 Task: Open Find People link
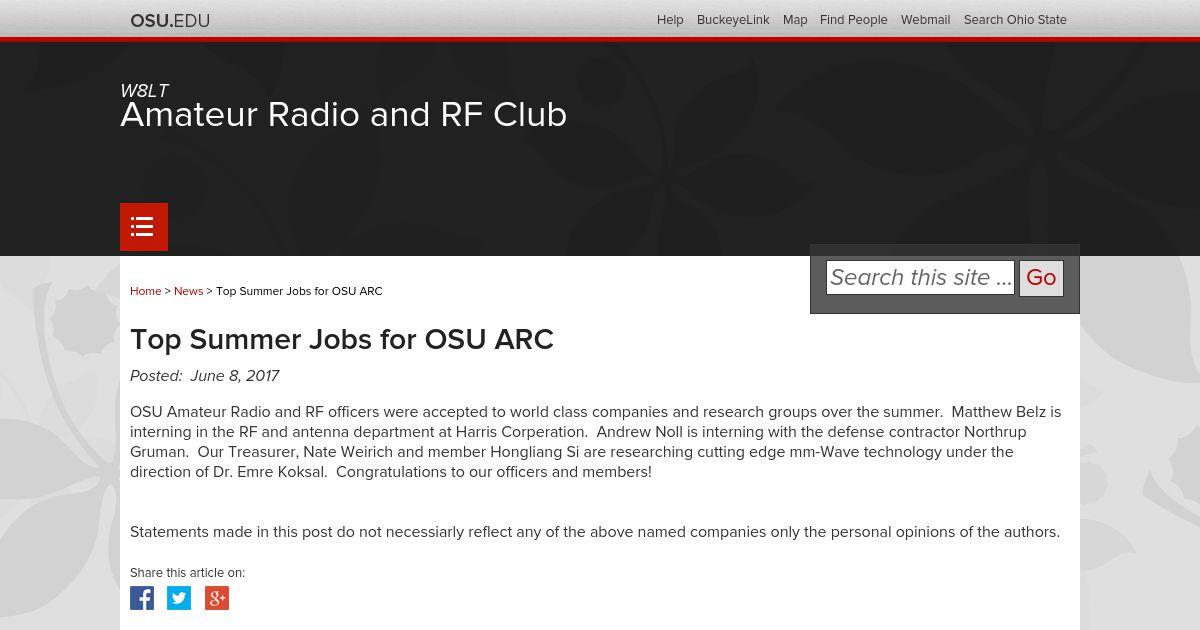coord(854,20)
